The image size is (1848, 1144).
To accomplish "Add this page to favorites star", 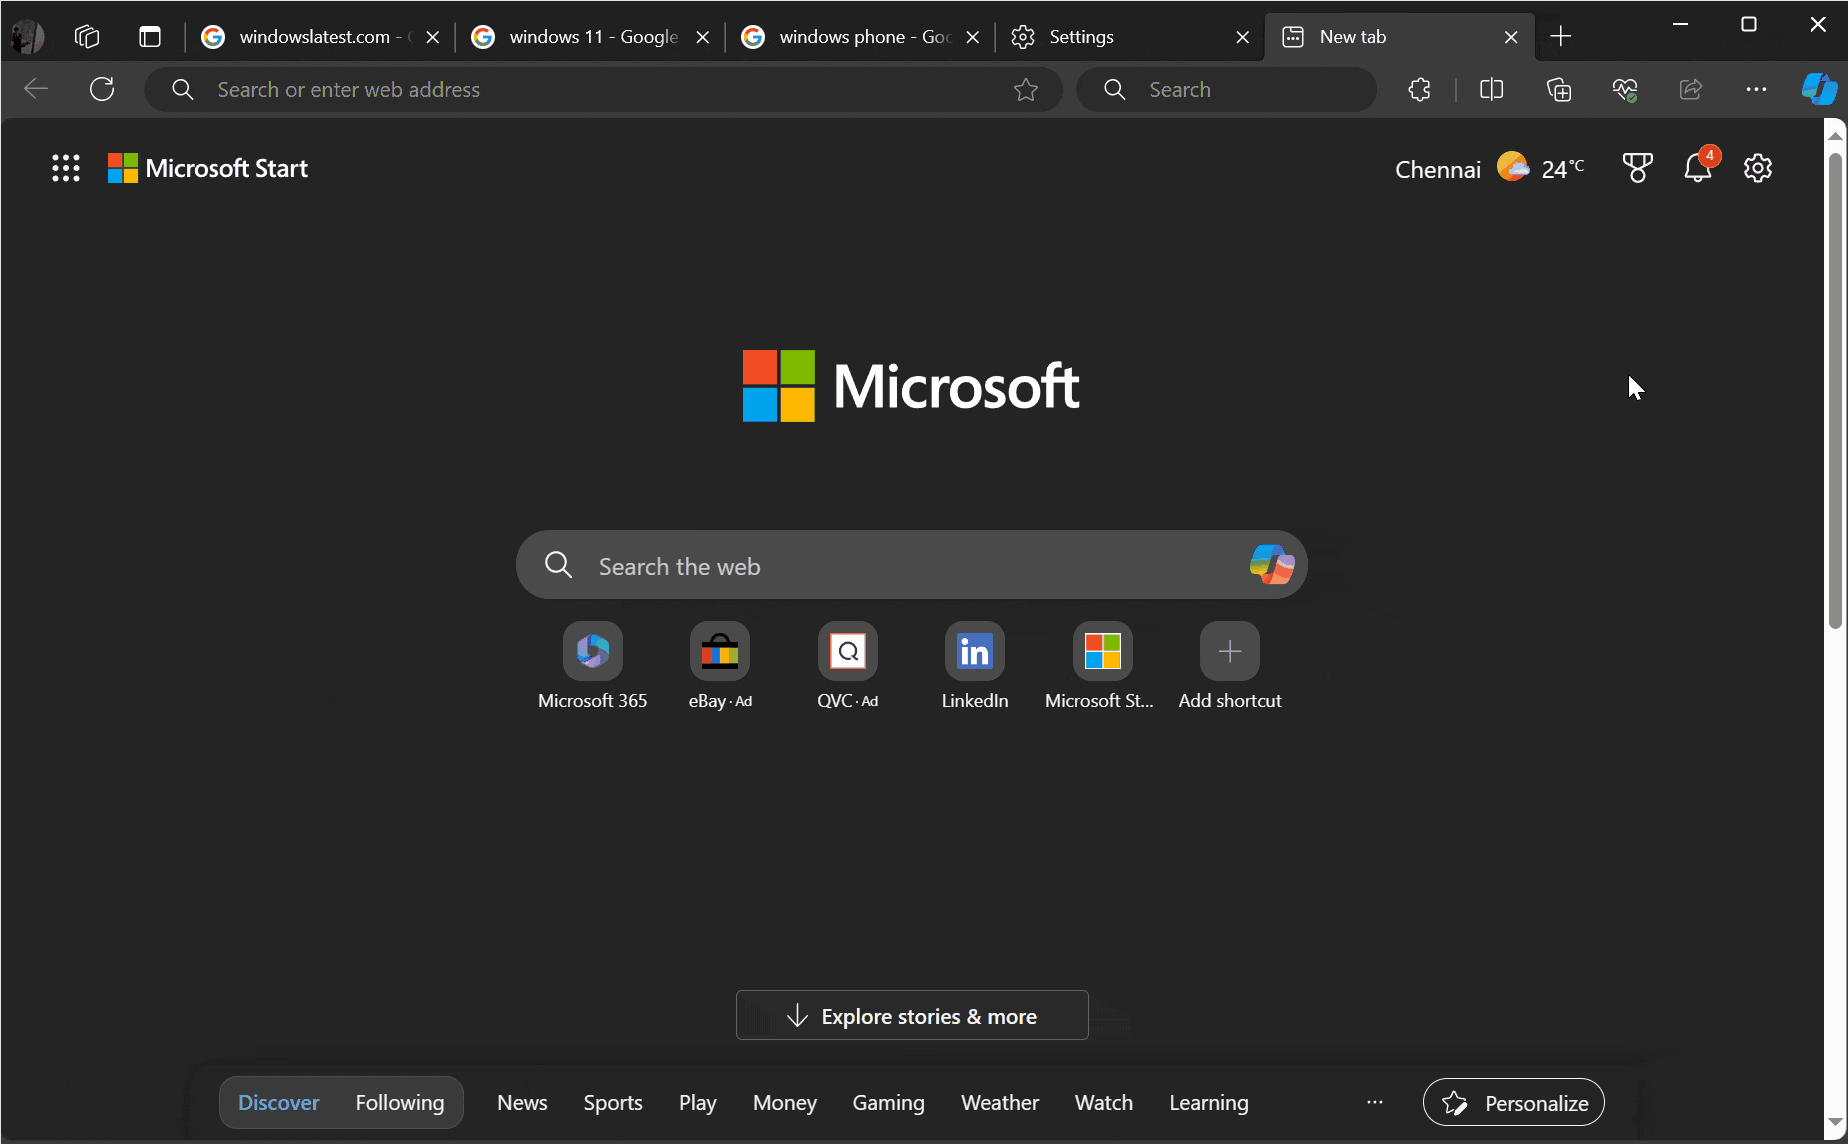I will point(1025,90).
